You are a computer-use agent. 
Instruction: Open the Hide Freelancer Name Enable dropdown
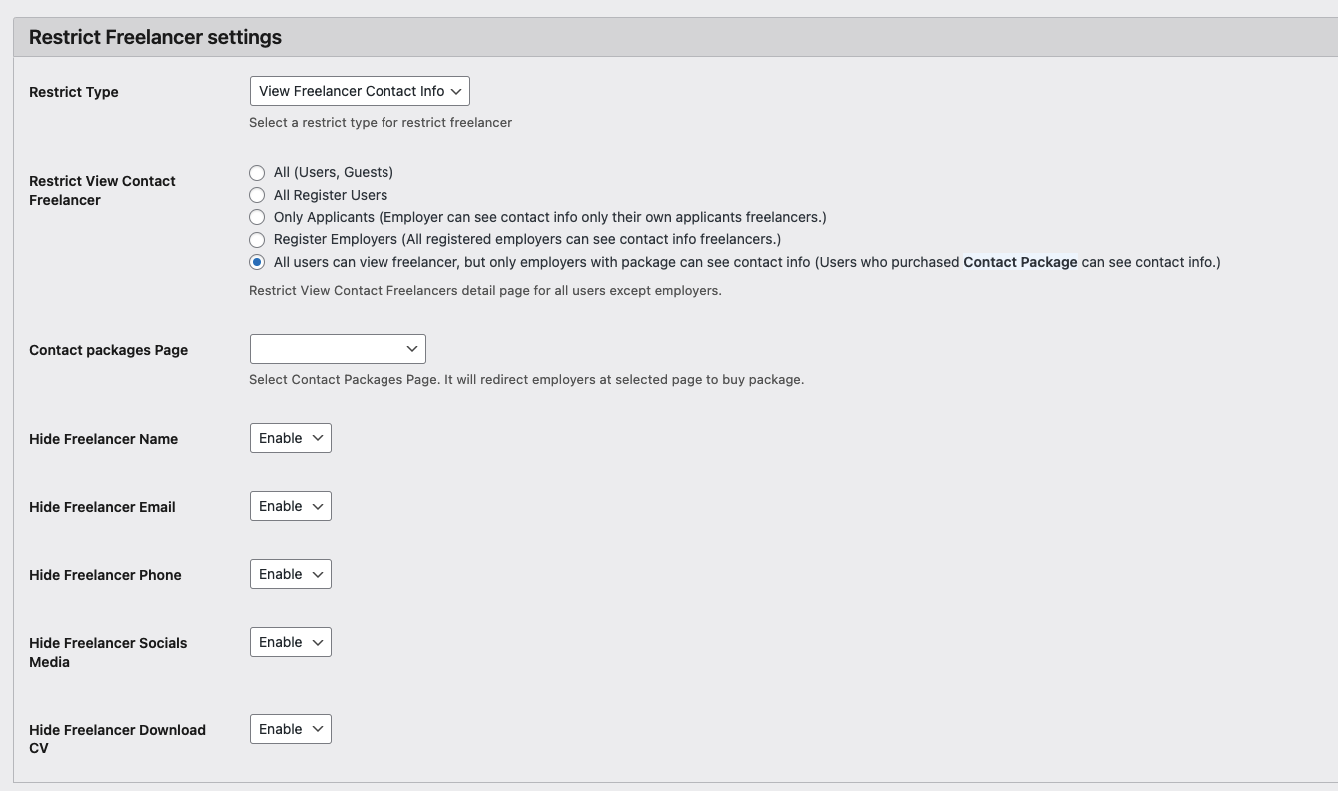[290, 438]
